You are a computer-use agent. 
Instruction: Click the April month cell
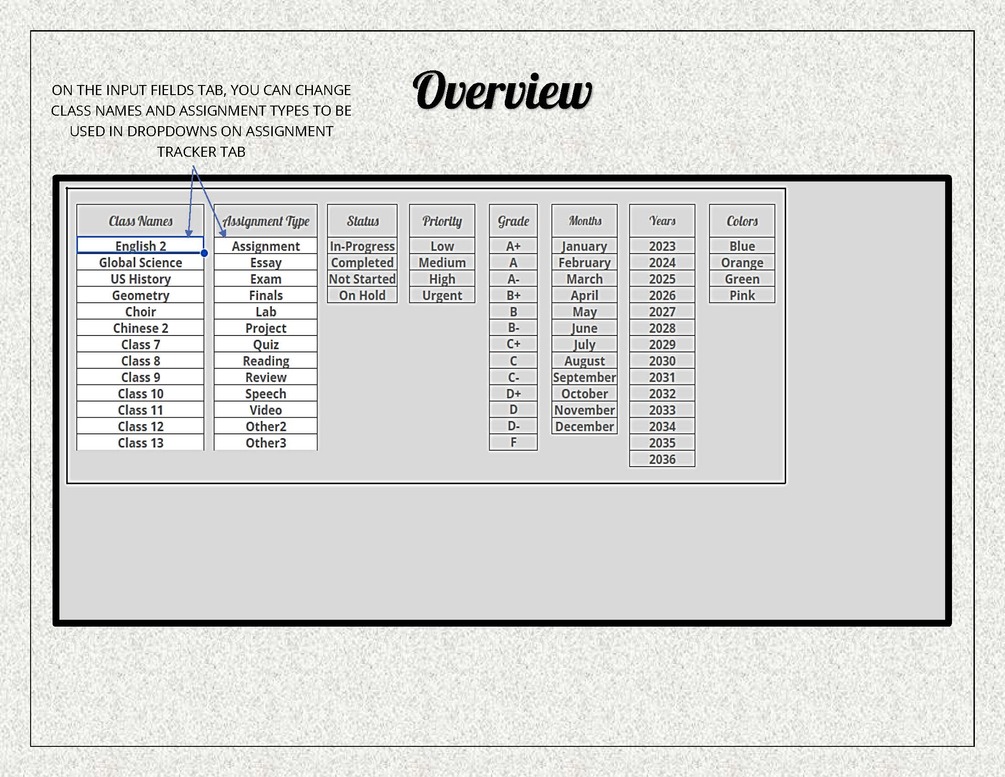pyautogui.click(x=585, y=295)
